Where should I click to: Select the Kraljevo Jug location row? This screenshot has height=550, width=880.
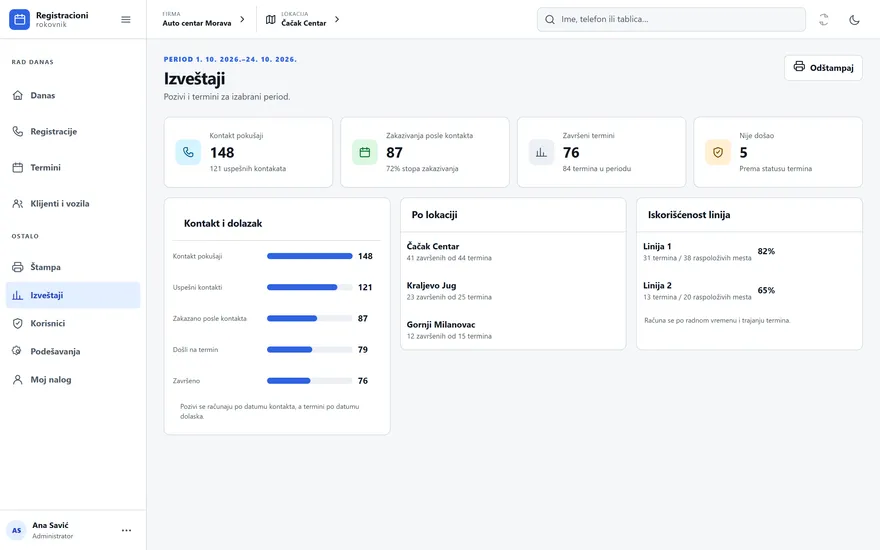tap(513, 291)
